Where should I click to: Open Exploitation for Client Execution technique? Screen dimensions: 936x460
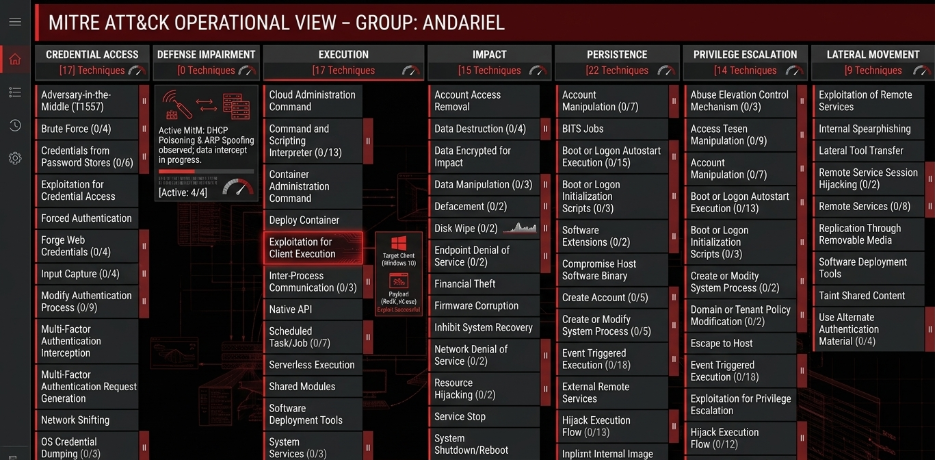(313, 248)
